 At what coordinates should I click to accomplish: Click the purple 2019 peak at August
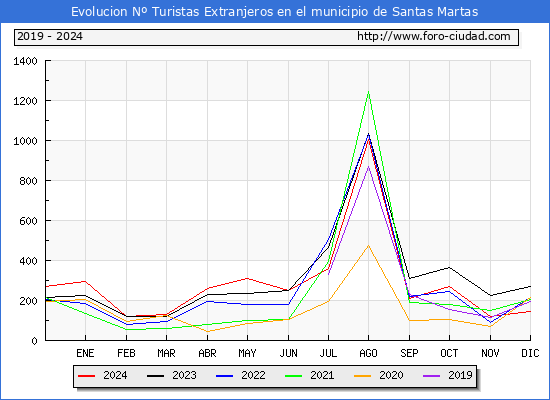[368, 166]
